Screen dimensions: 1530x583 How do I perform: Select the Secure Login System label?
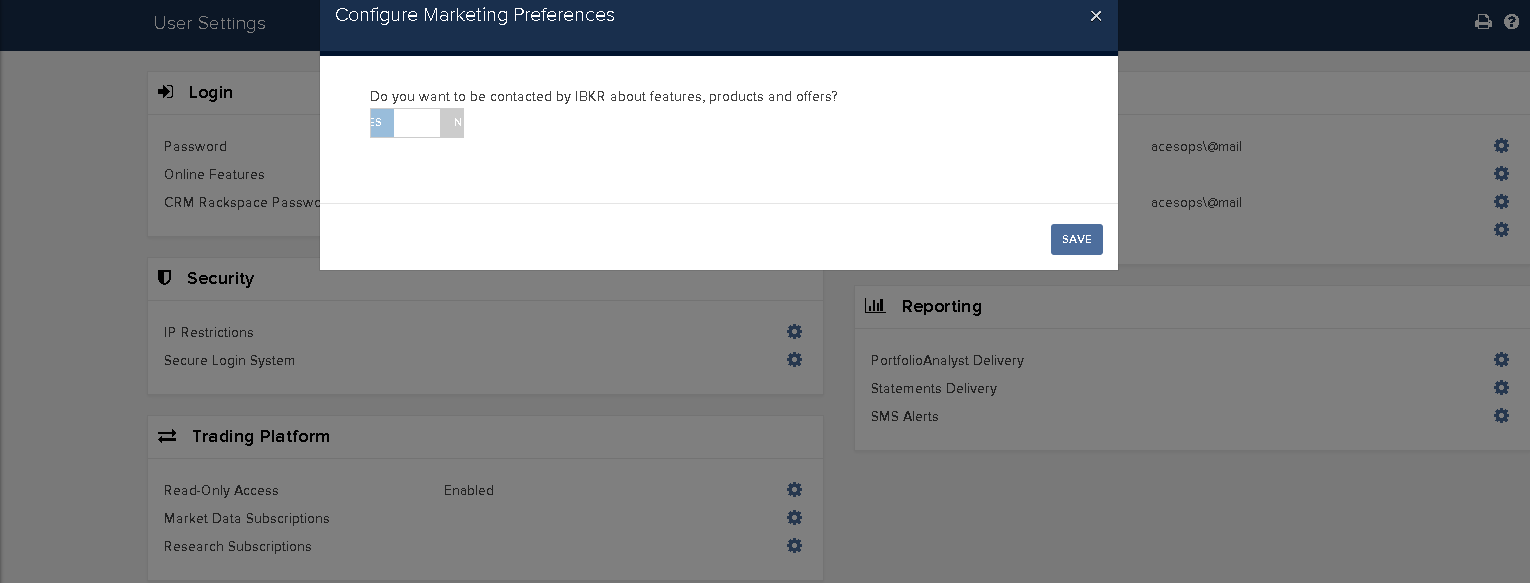(230, 361)
